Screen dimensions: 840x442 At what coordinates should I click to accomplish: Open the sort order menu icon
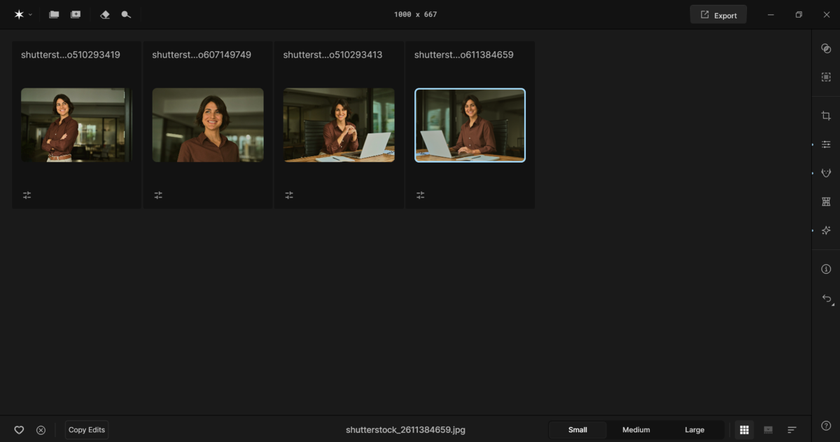(x=792, y=430)
